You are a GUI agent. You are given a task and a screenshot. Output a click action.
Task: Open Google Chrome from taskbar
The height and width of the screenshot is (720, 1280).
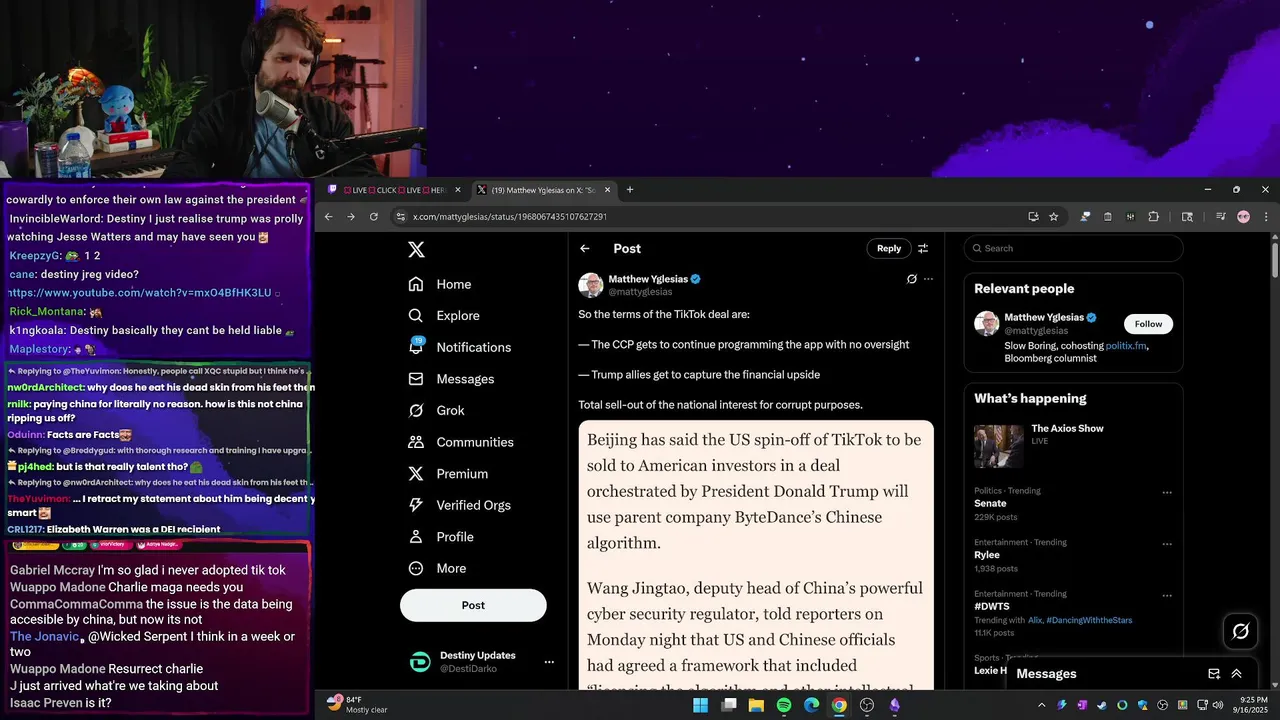(839, 705)
